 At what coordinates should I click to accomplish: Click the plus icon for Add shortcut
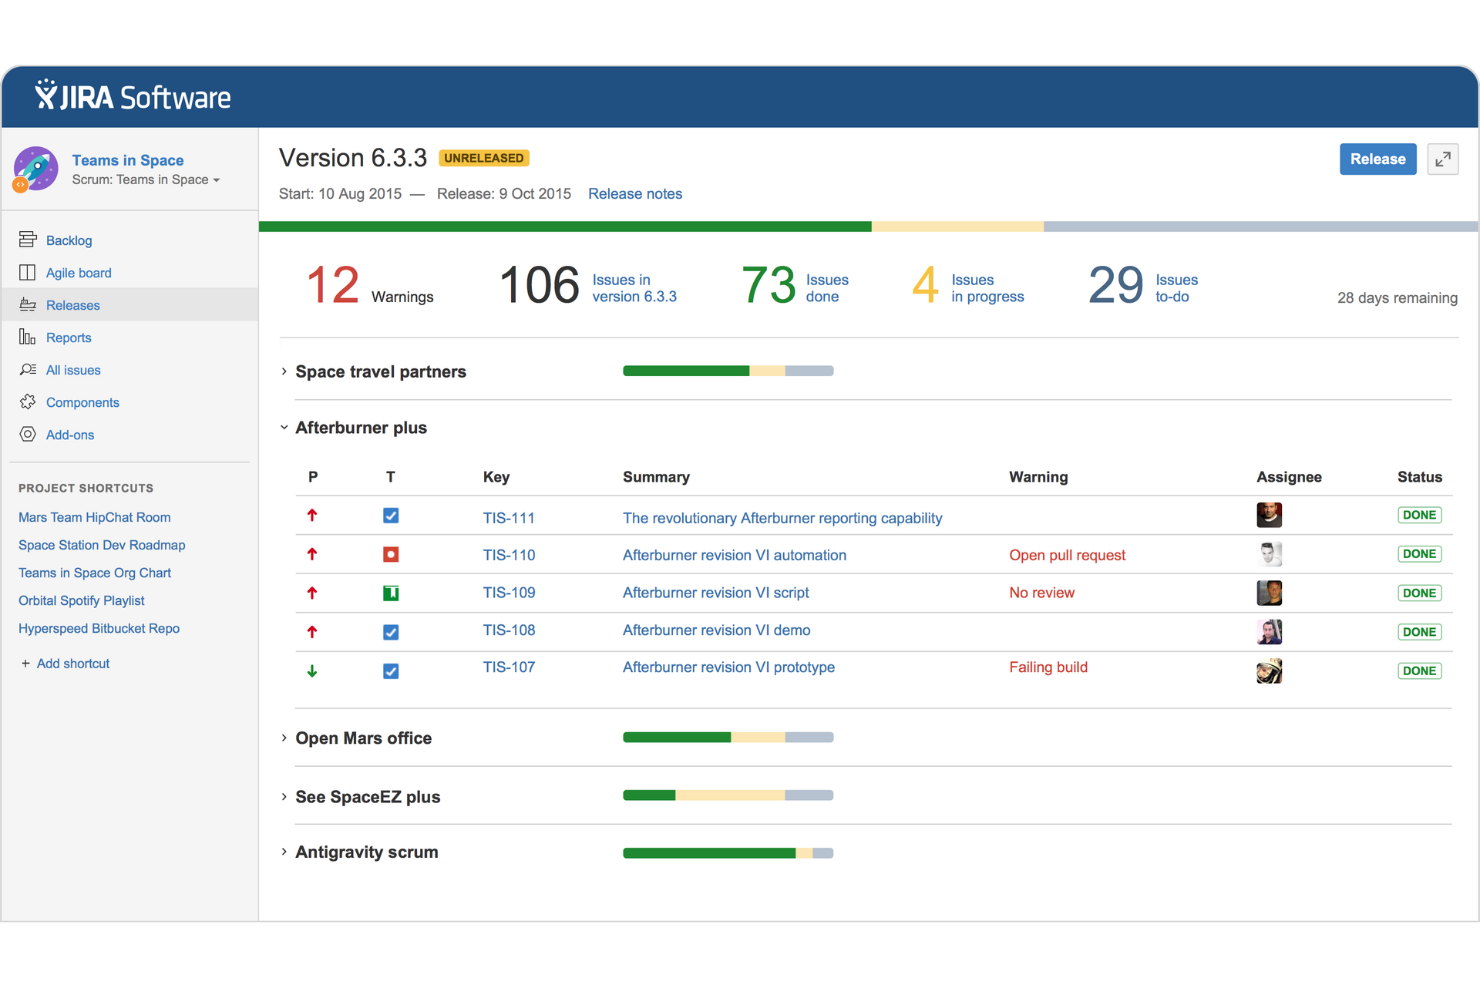[x=25, y=663]
